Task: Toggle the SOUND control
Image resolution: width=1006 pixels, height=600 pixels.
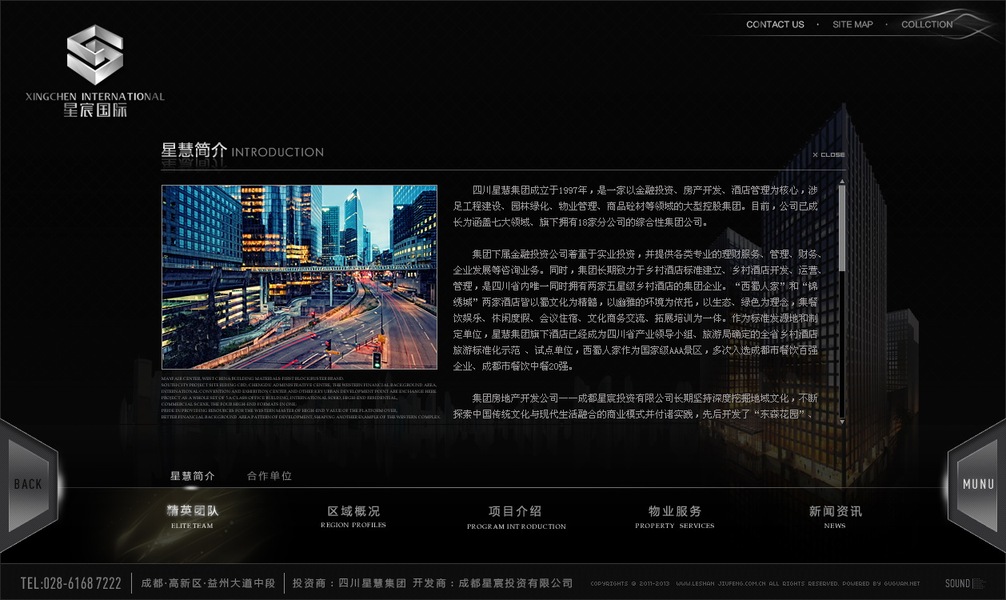Action: 964,583
